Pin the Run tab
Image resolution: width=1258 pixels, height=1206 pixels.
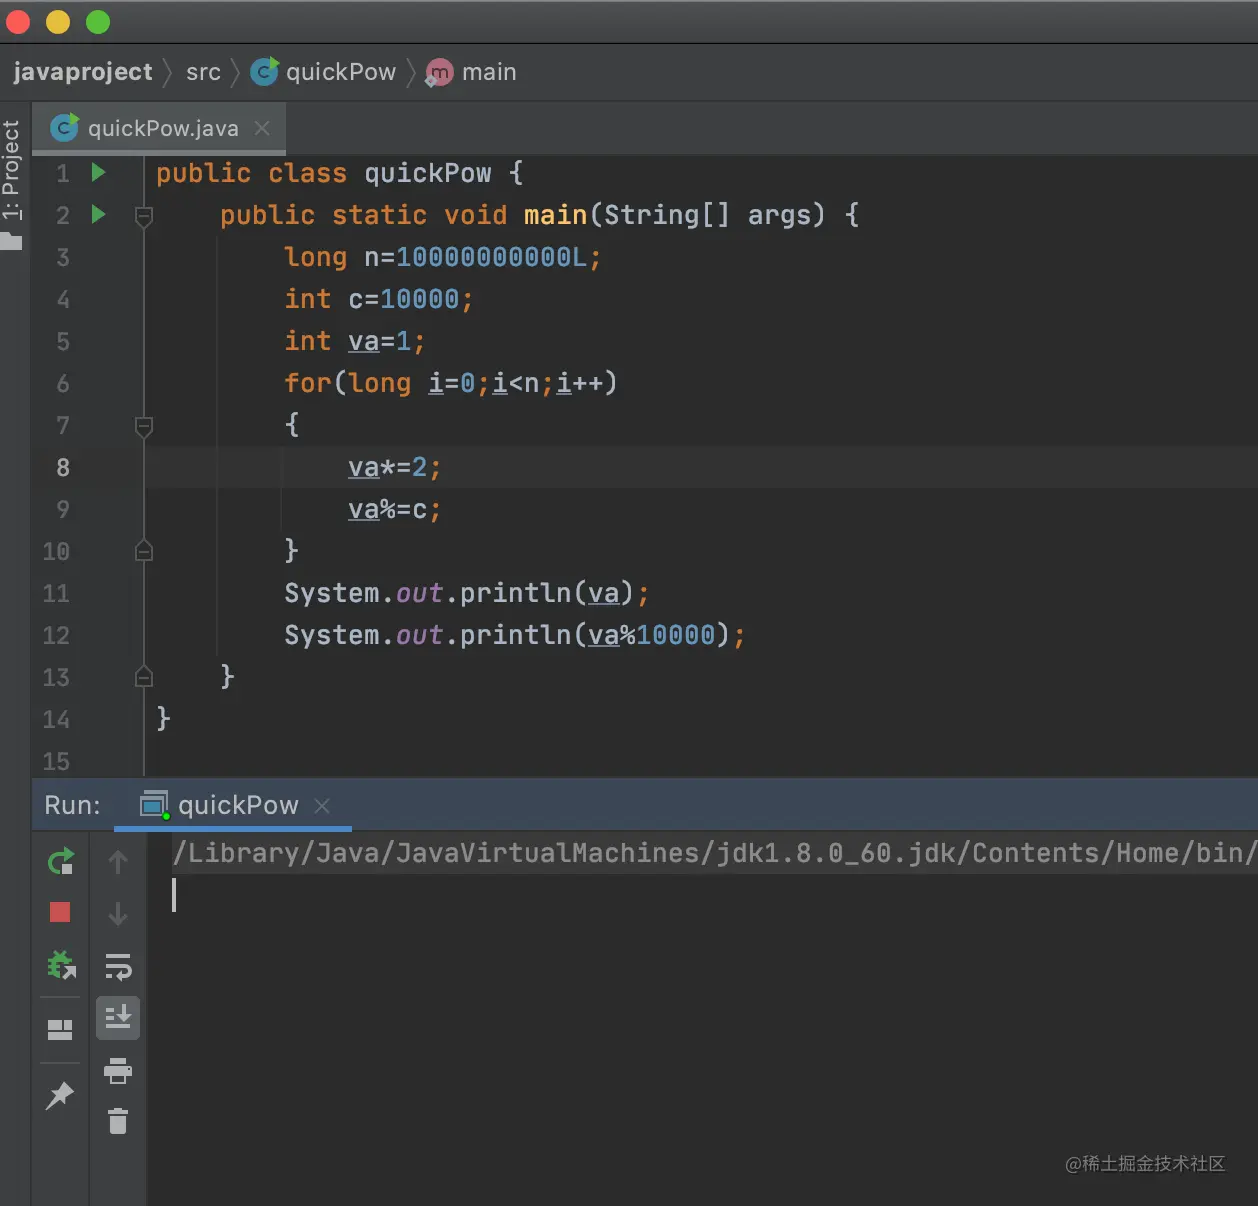(x=60, y=1096)
